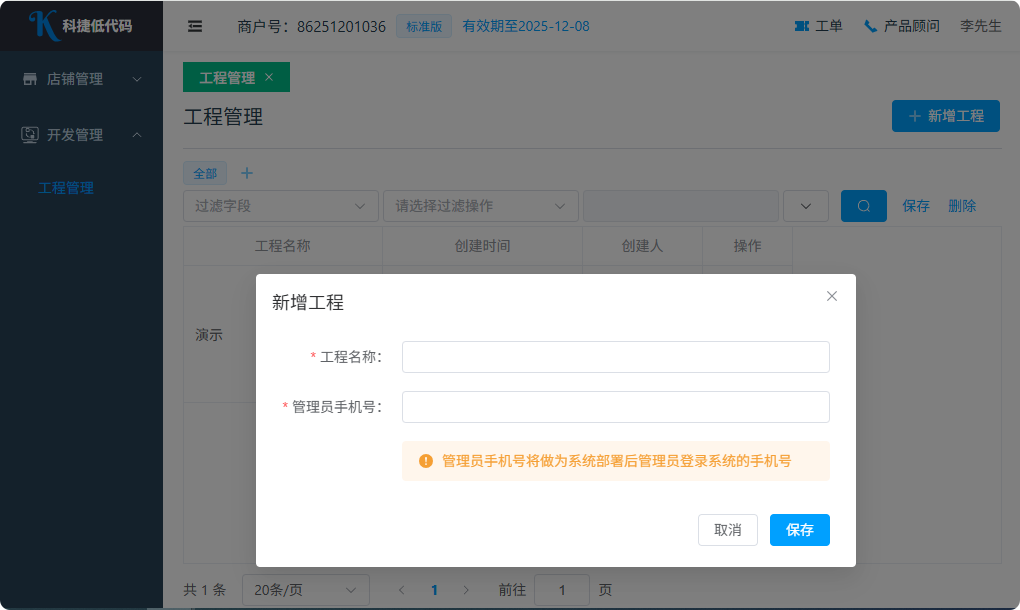Screen dimensions: 1020x610
Task: Click the 管理员手机号 input field
Action: point(615,407)
